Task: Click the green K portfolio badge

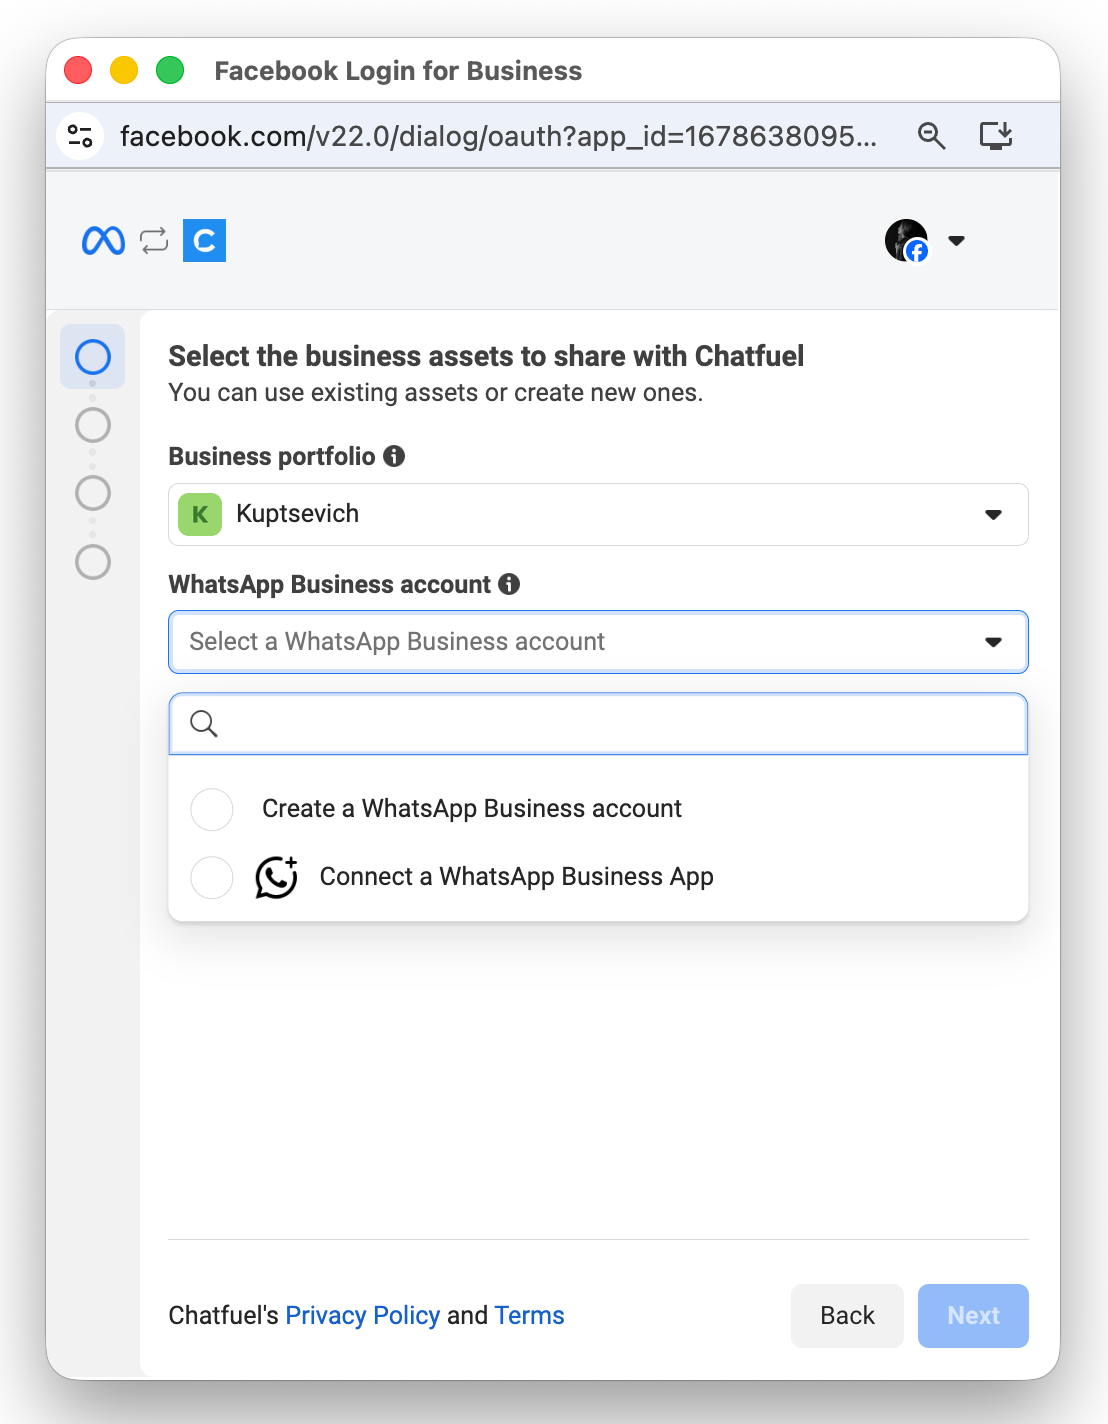Action: click(200, 514)
